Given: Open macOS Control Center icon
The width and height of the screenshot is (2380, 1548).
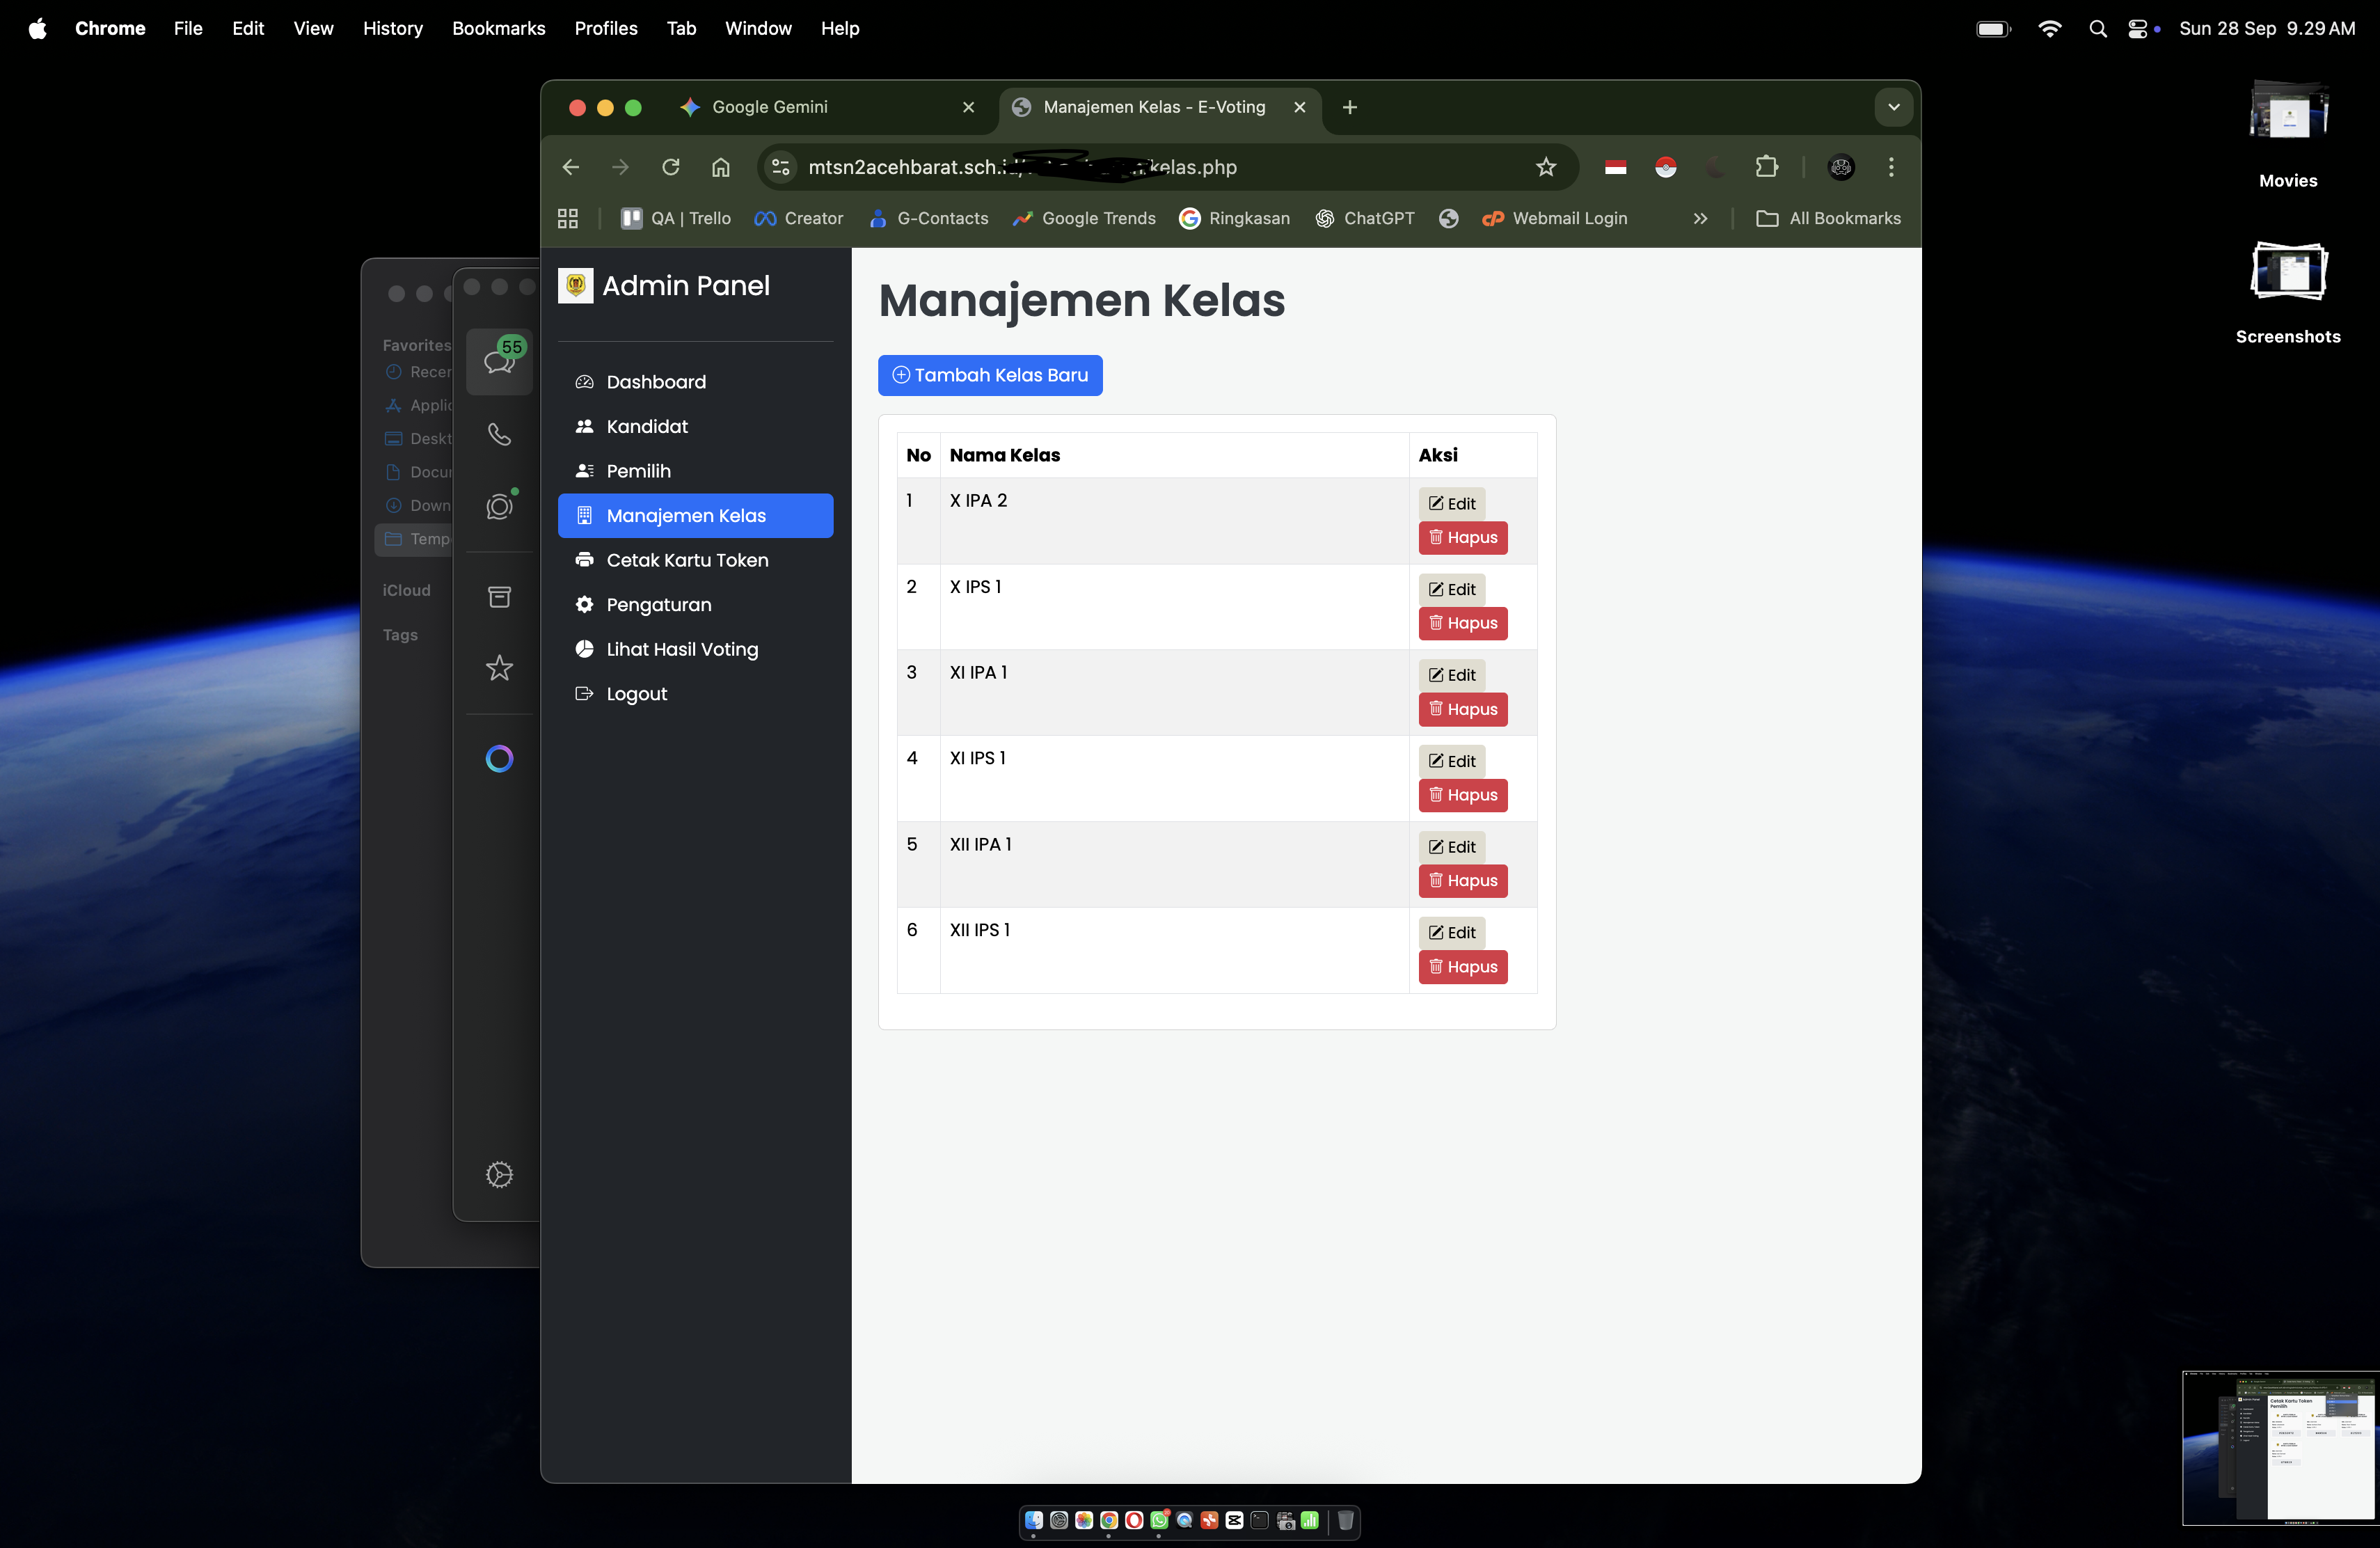Looking at the screenshot, I should [x=2138, y=29].
